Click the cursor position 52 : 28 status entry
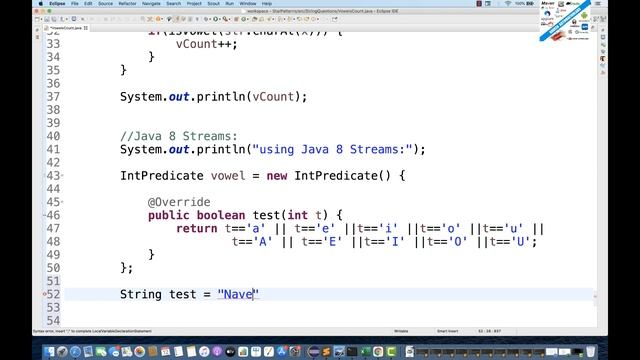The height and width of the screenshot is (360, 640). tap(489, 331)
